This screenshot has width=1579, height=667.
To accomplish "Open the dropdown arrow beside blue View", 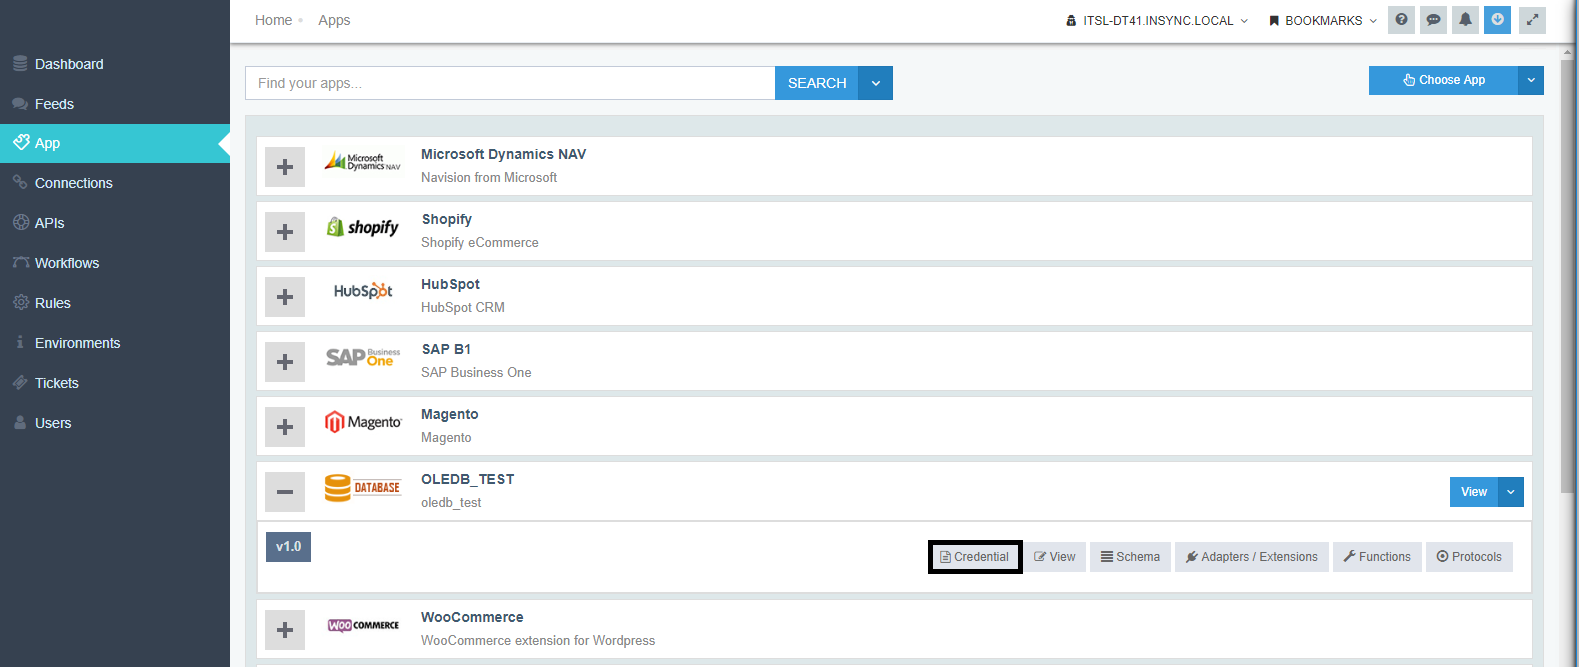I will pos(1511,492).
